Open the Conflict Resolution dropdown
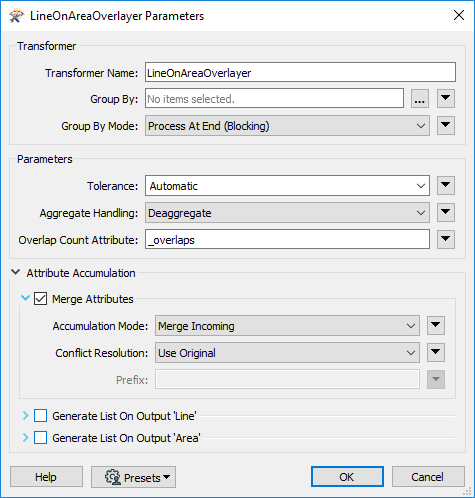This screenshot has height=498, width=475. (287, 353)
